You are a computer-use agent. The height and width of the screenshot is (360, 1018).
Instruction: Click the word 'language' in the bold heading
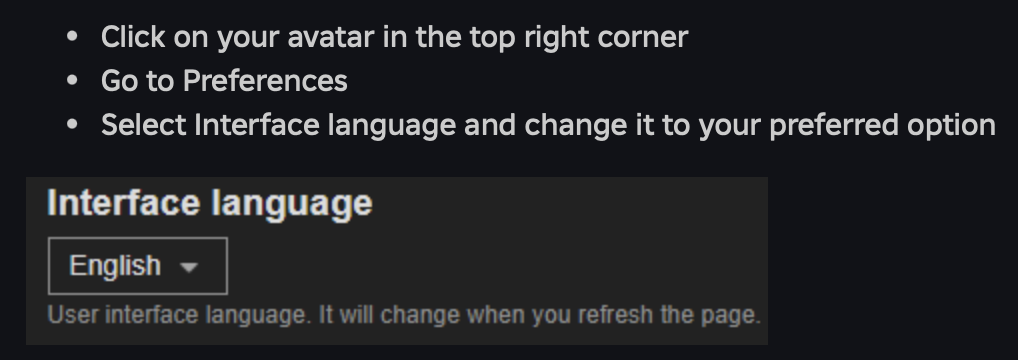[292, 205]
